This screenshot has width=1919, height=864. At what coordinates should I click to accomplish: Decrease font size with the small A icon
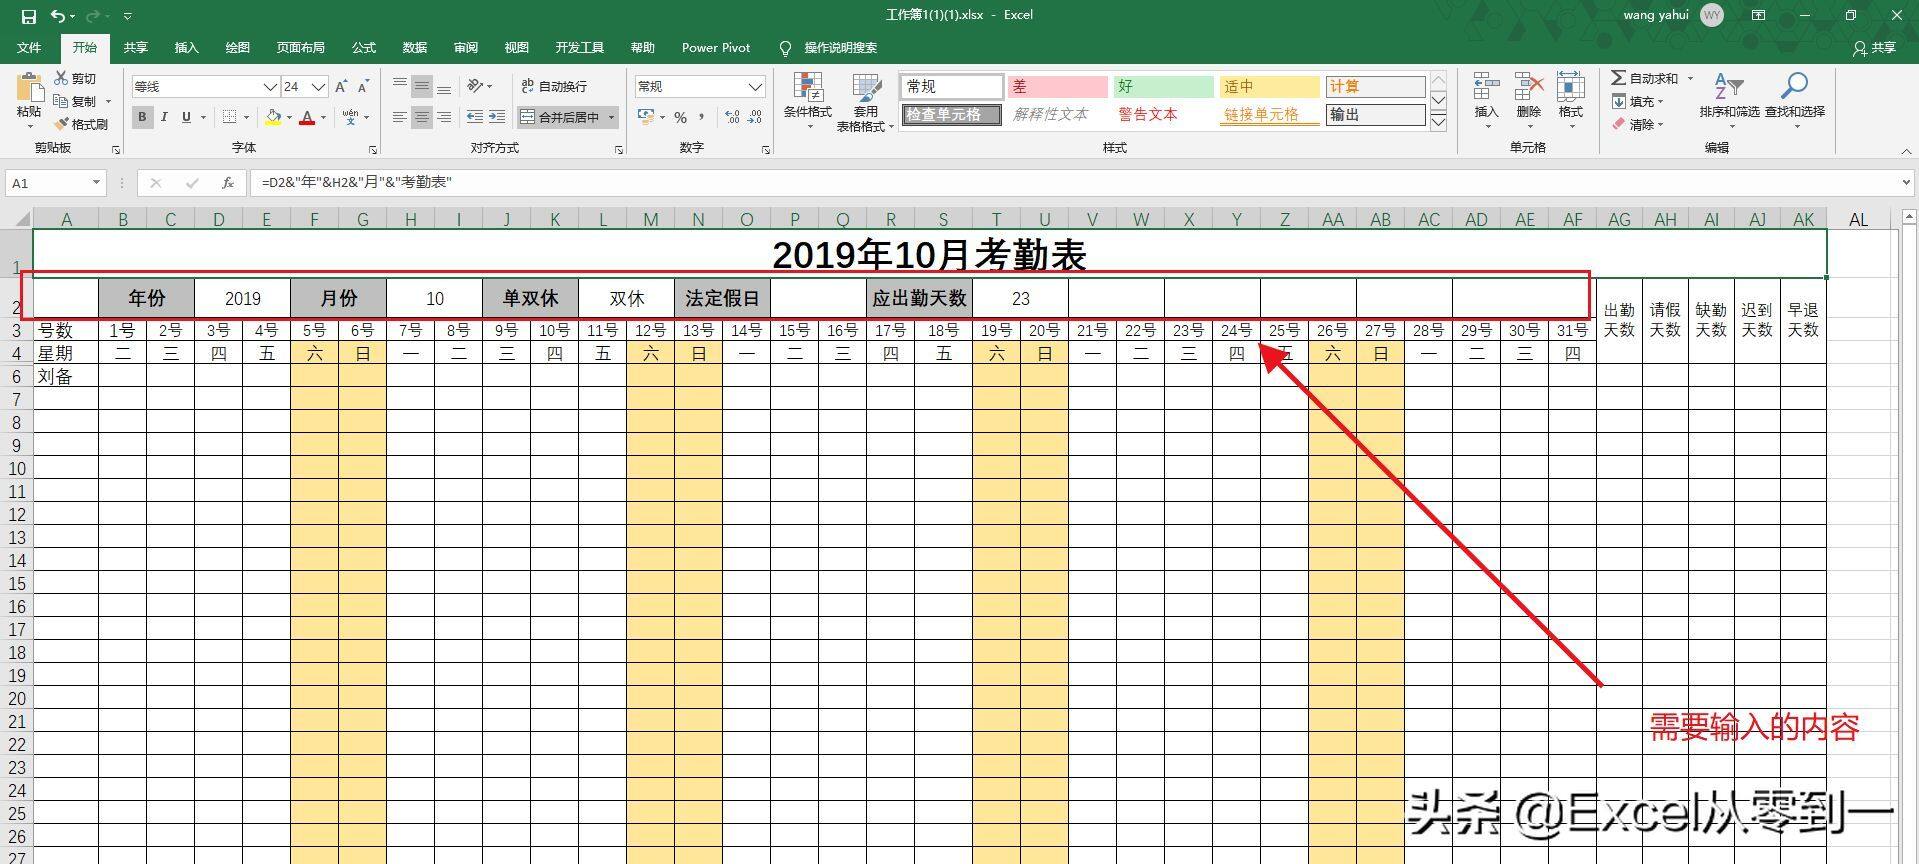tap(363, 87)
